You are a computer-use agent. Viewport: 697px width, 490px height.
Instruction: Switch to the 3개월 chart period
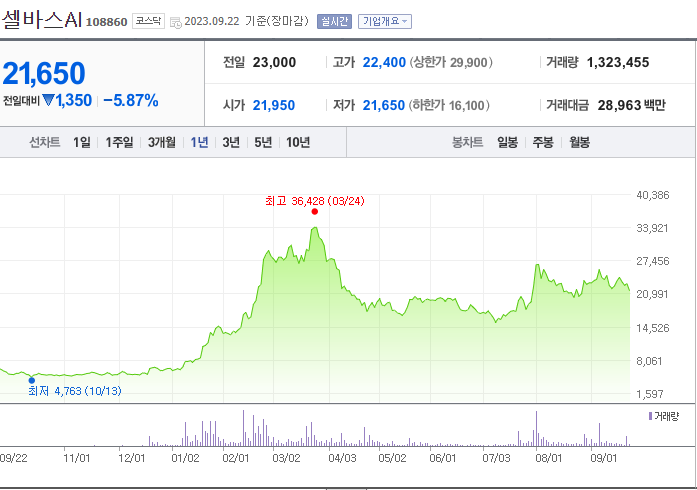[162, 142]
